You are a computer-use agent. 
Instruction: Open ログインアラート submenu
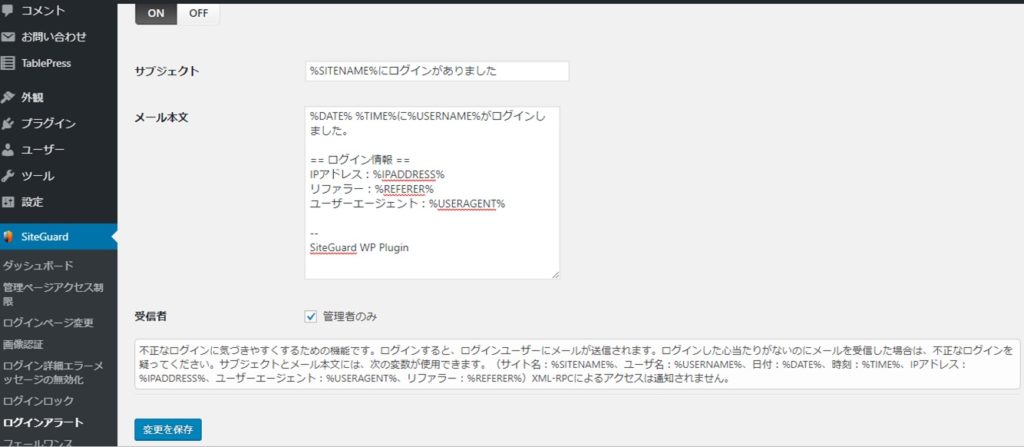click(43, 422)
